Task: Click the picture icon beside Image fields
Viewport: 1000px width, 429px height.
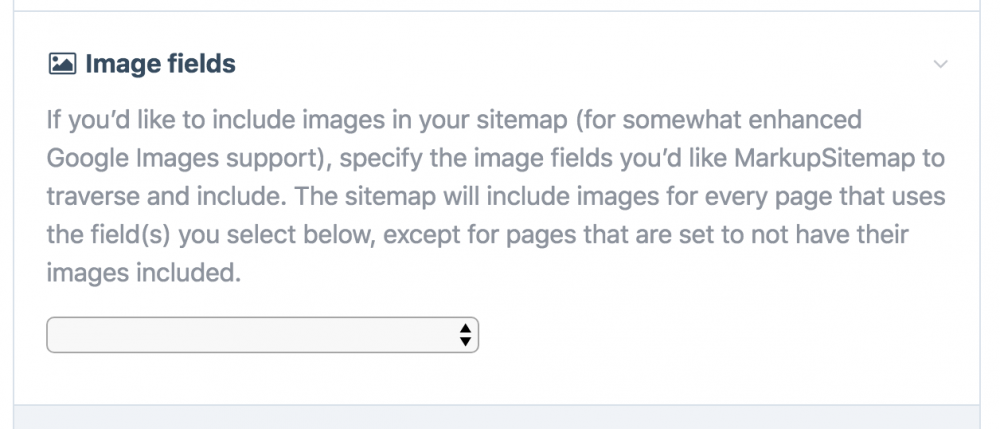Action: pos(62,65)
